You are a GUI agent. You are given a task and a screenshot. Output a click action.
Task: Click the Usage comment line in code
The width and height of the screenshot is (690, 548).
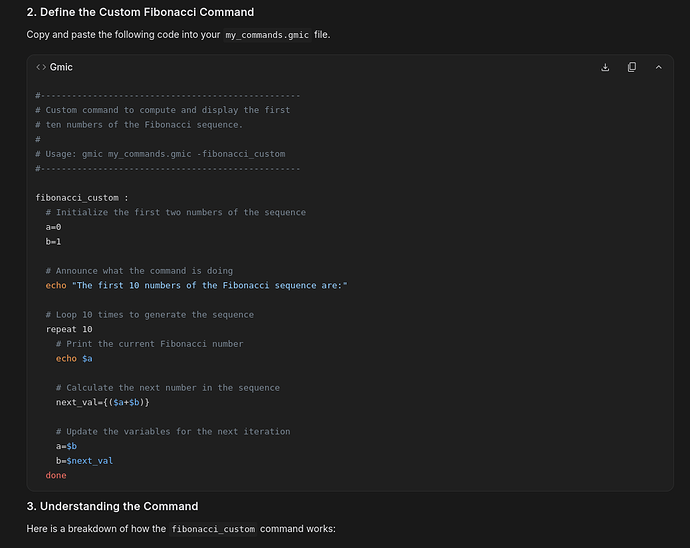tap(165, 154)
